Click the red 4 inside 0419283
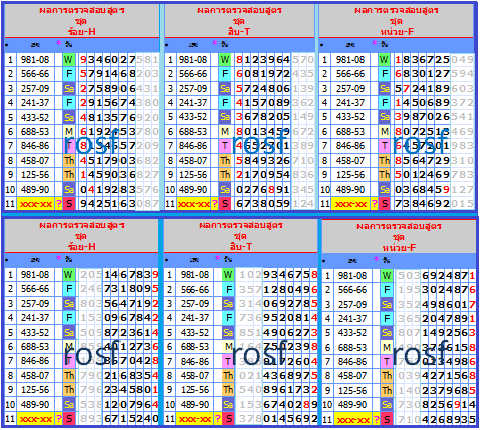 tap(91, 190)
